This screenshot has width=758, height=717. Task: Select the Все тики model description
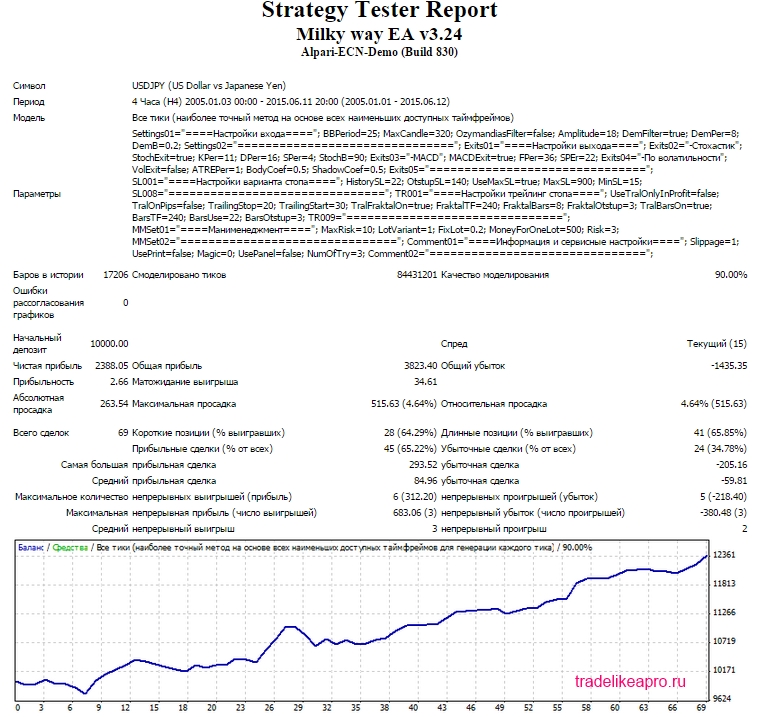pyautogui.click(x=323, y=118)
